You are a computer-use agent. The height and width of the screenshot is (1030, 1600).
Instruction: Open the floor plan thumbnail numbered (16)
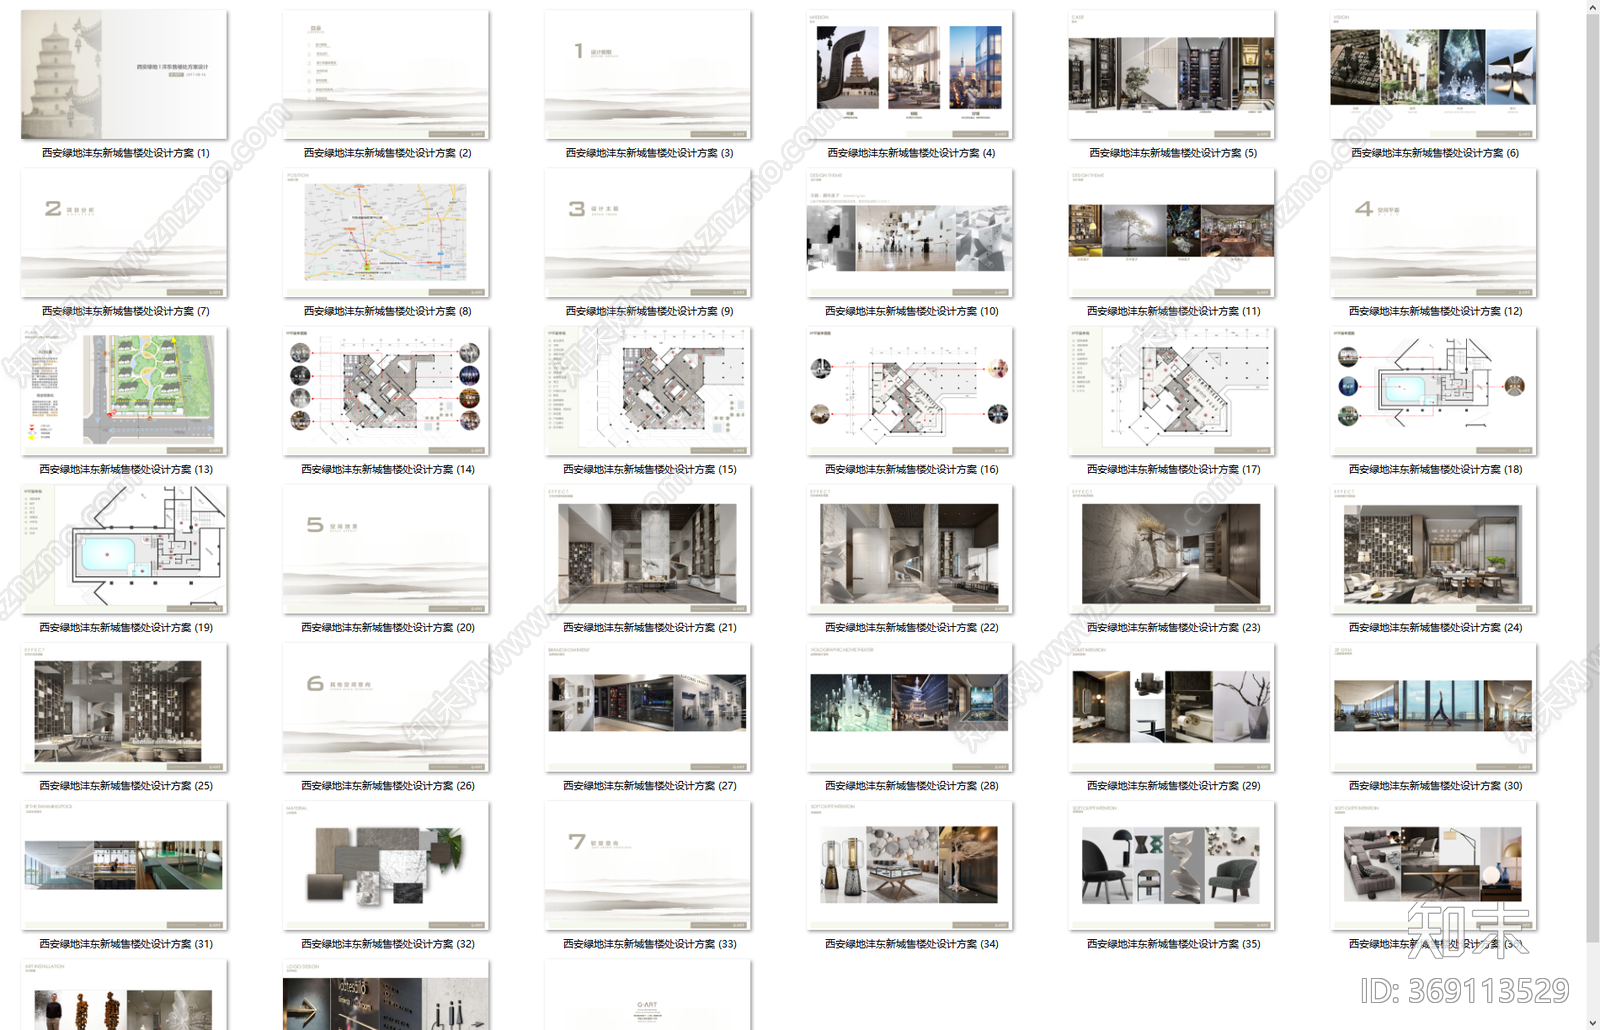coord(910,391)
